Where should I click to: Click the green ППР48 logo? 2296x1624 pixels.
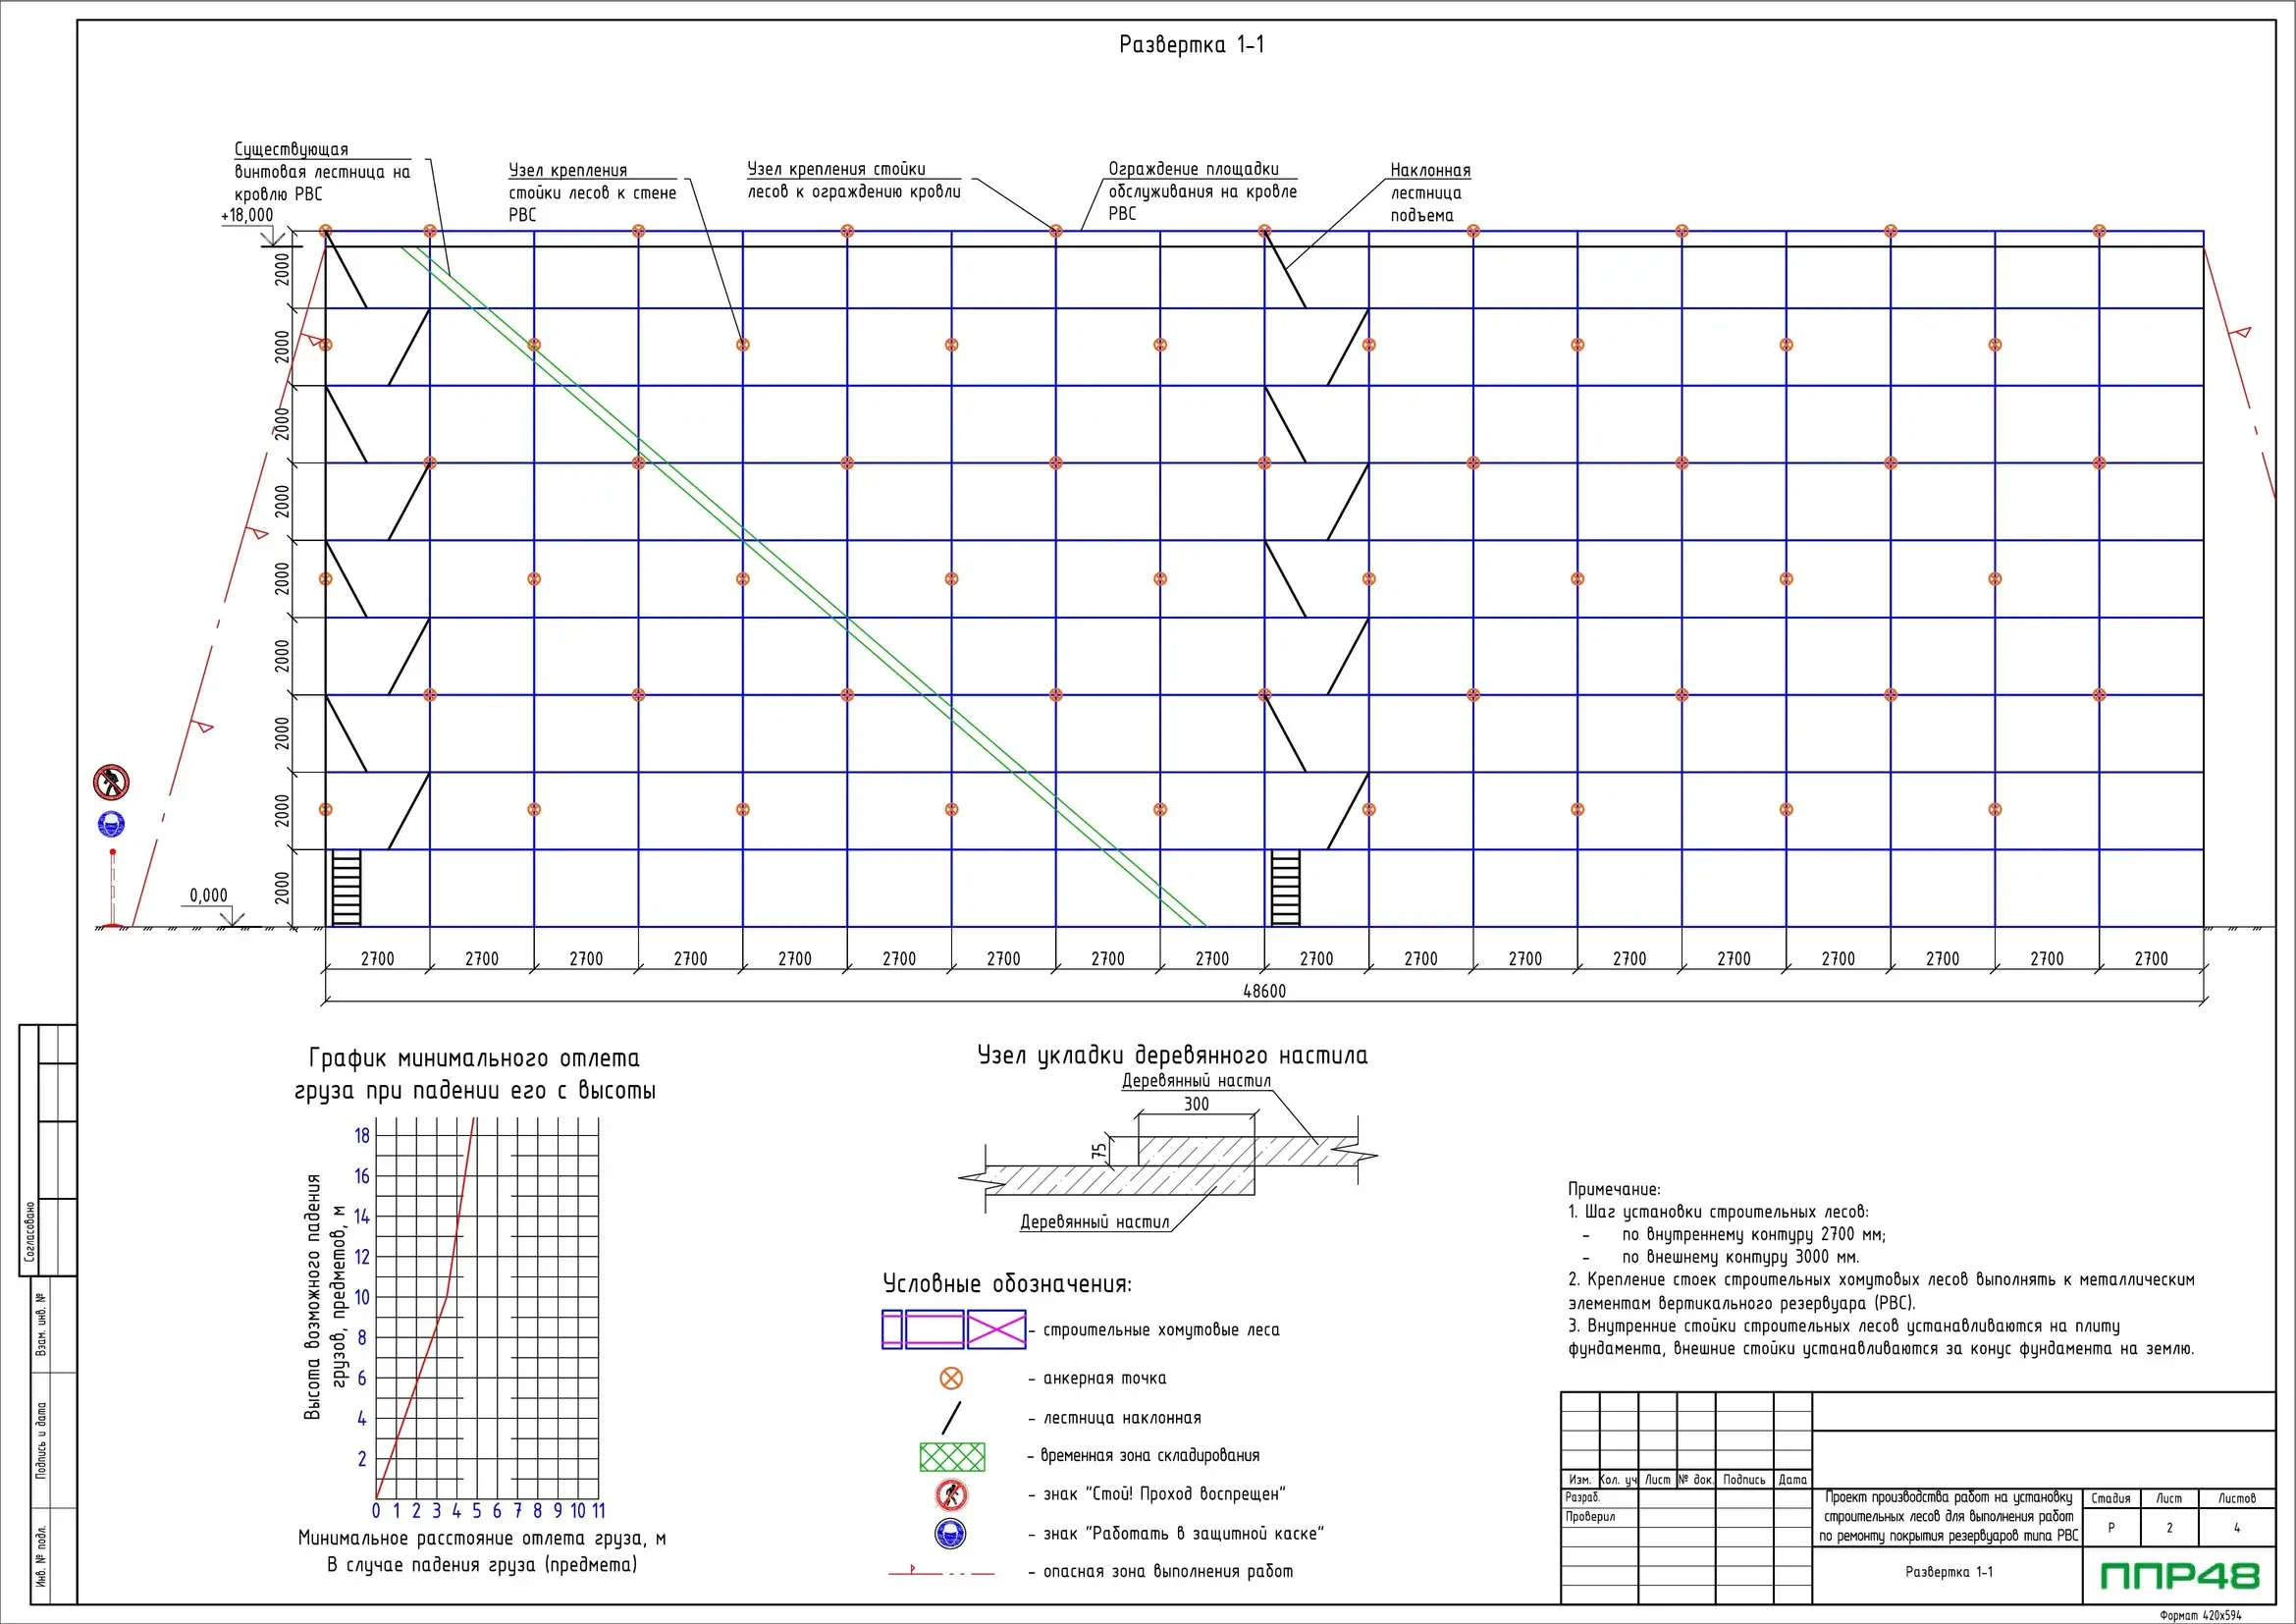click(x=2180, y=1576)
